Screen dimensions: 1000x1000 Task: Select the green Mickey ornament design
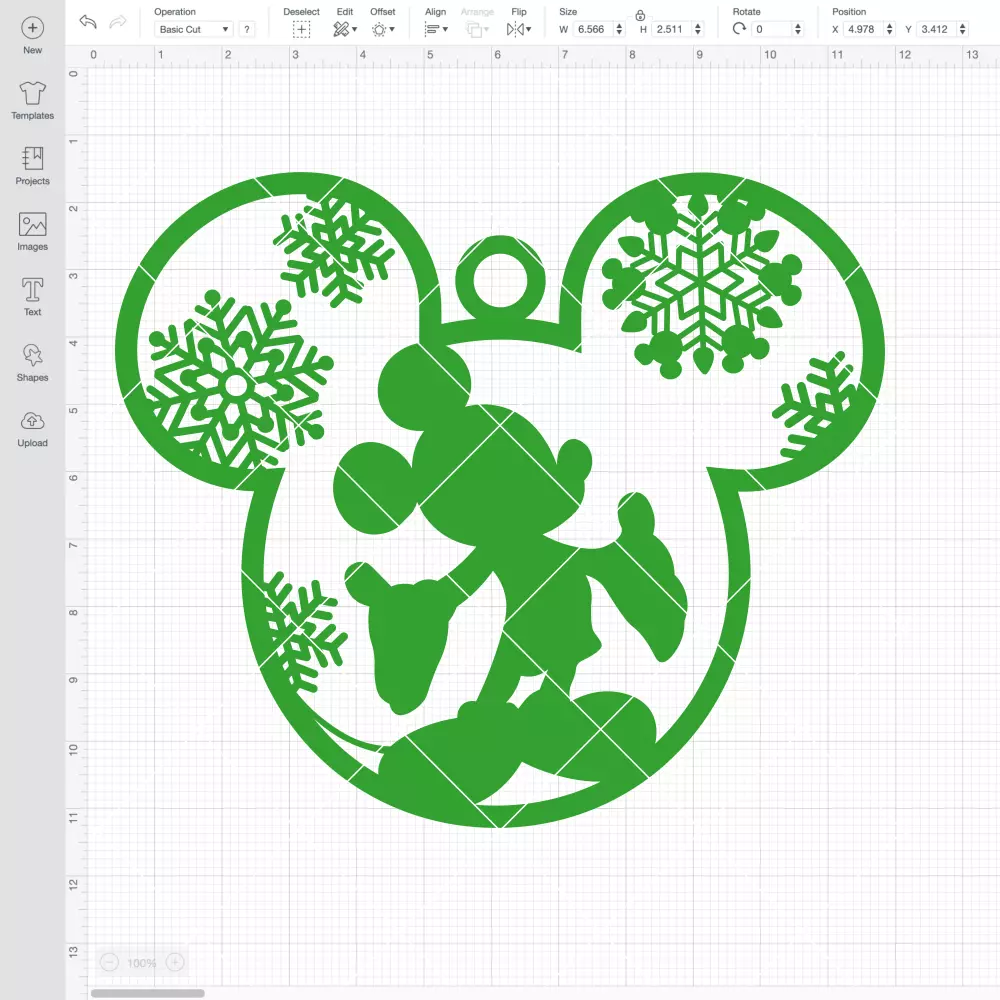[x=500, y=500]
